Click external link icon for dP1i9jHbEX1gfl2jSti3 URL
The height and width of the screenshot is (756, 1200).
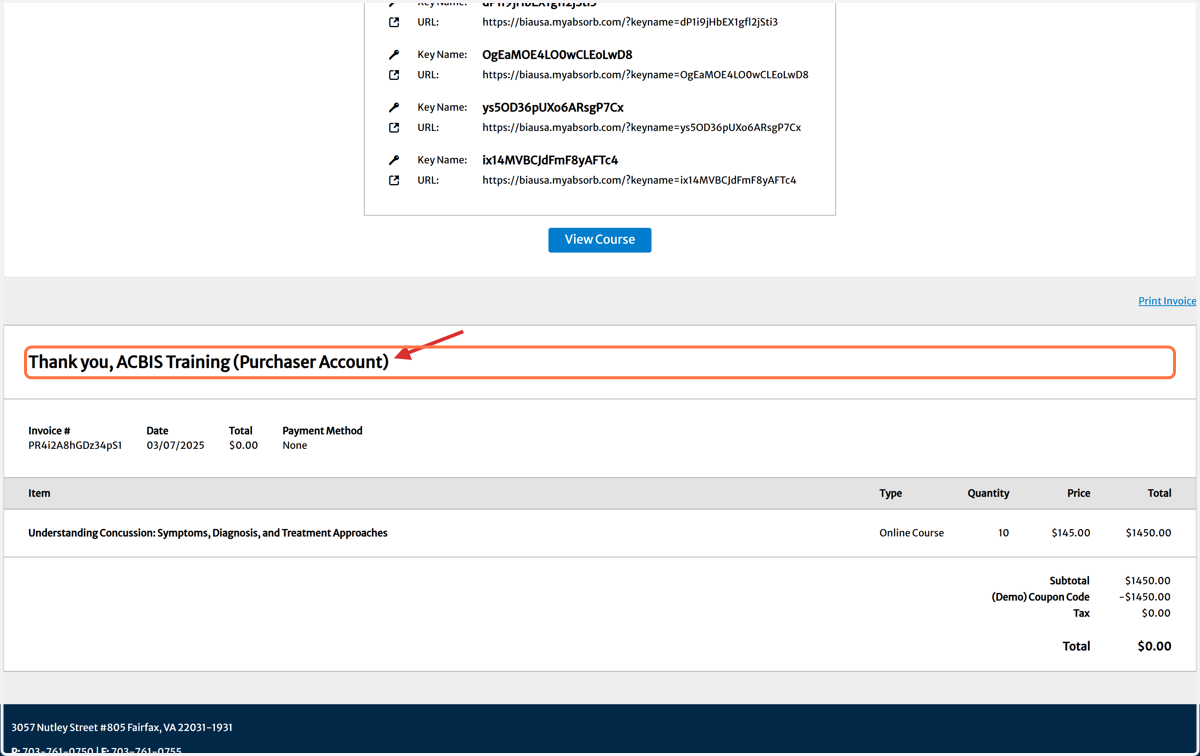[x=394, y=22]
